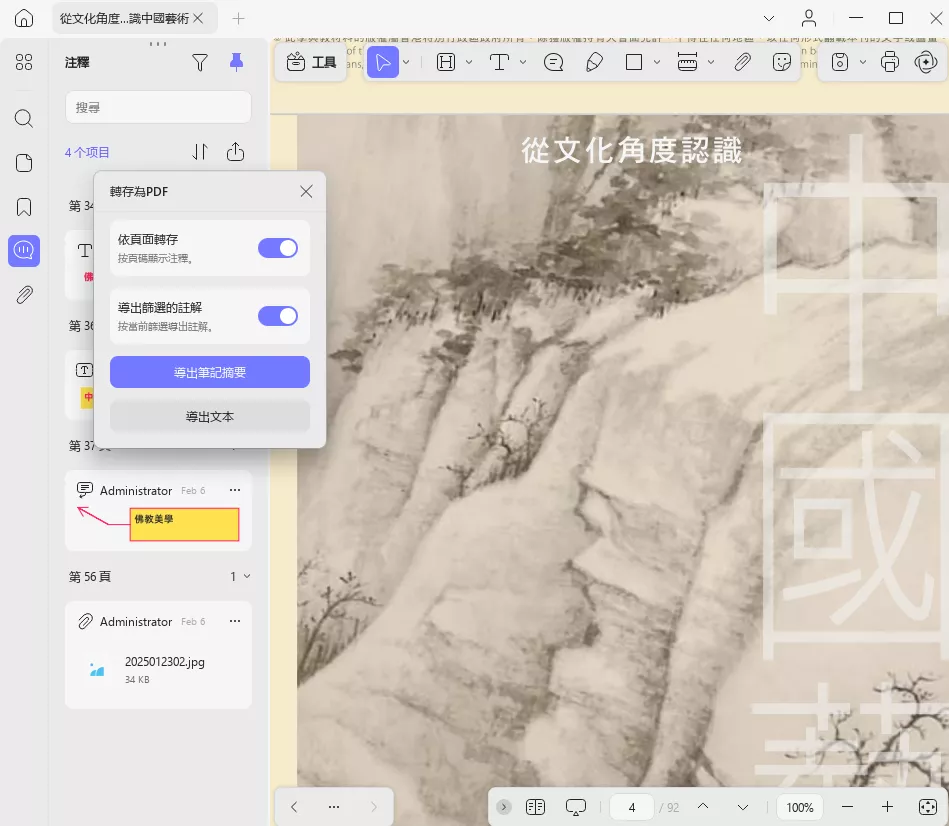Open the thumbnails grid panel in left sidebar
Screen dimensions: 949x826
[24, 62]
